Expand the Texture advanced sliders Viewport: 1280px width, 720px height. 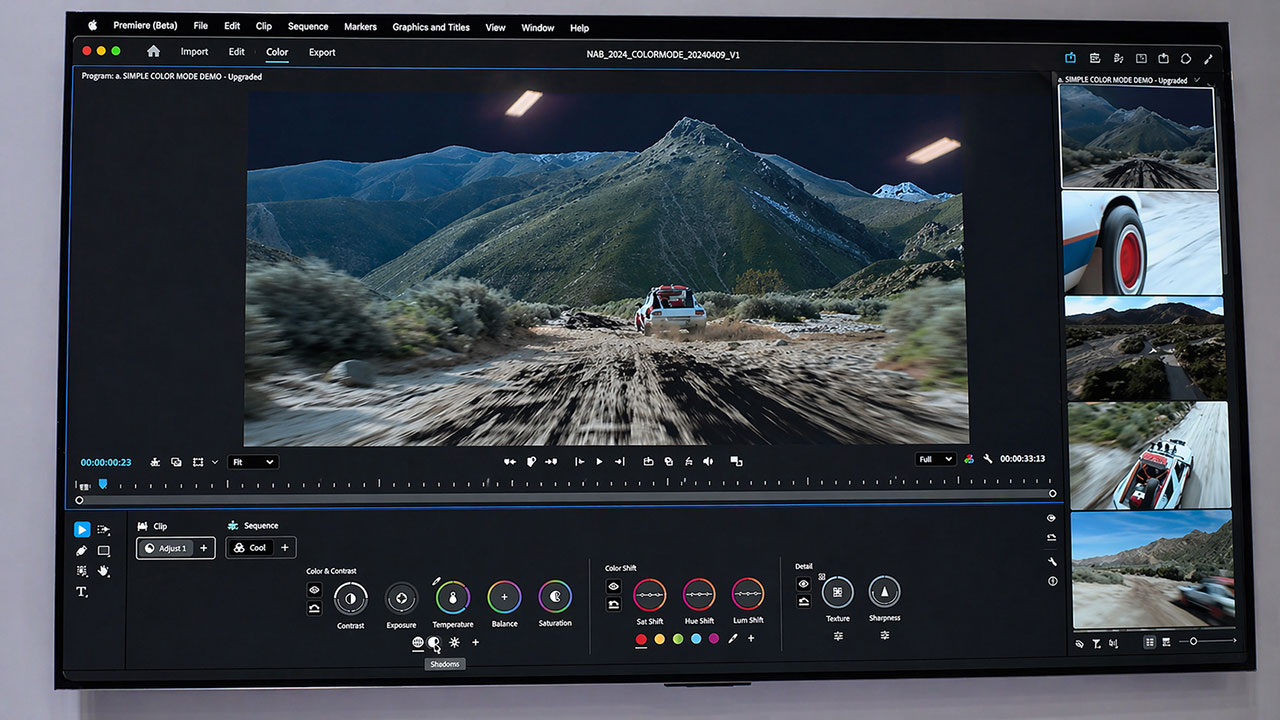click(x=838, y=636)
